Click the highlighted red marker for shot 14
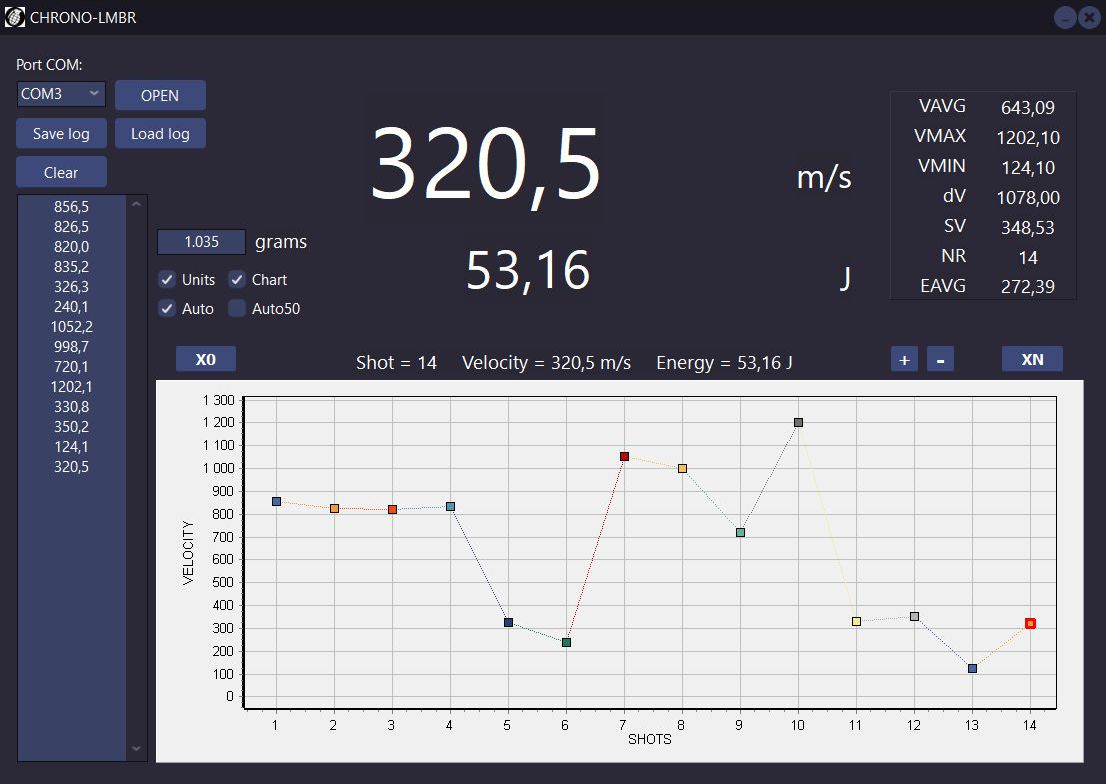Screen dimensions: 1106x784 click(1030, 623)
